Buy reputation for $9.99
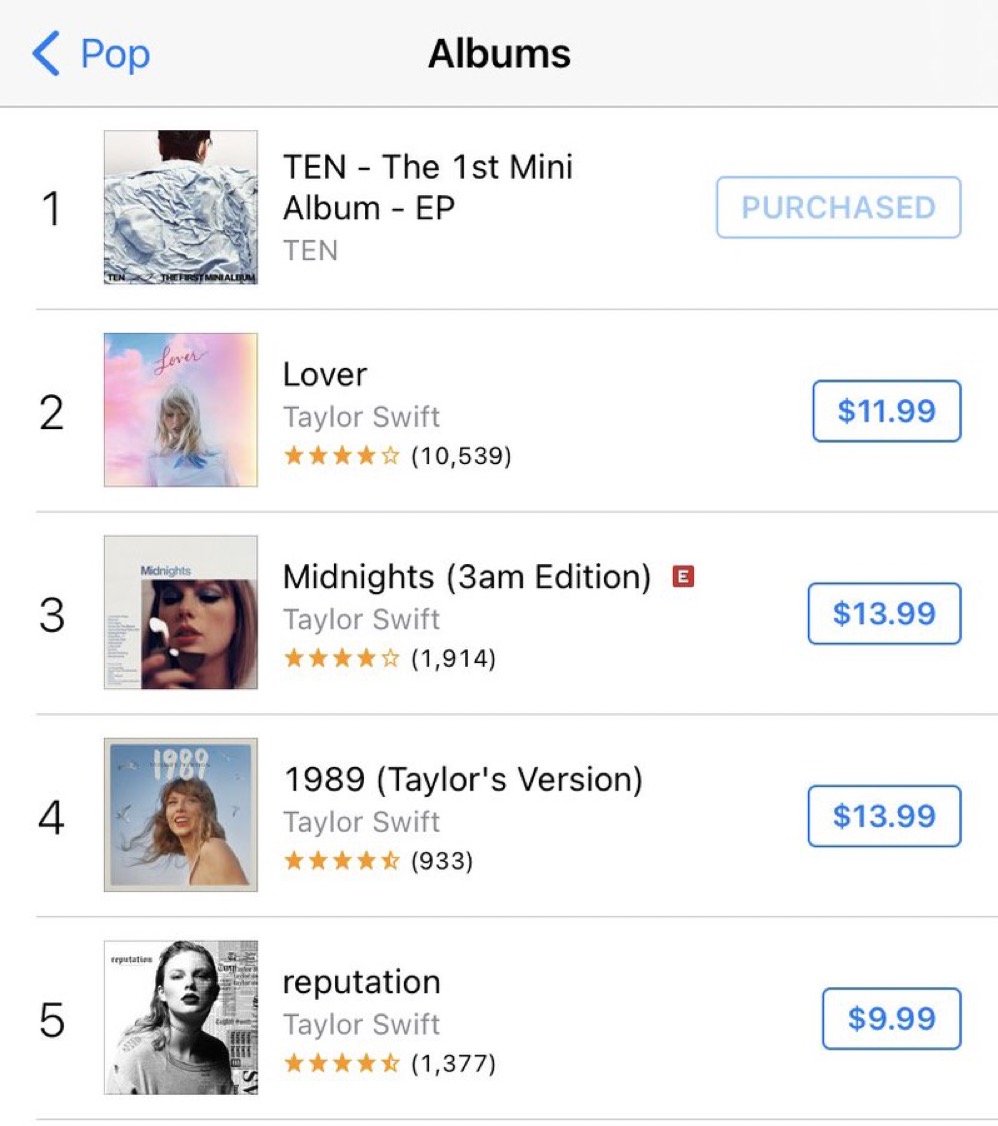This screenshot has width=998, height=1126. (x=891, y=1018)
